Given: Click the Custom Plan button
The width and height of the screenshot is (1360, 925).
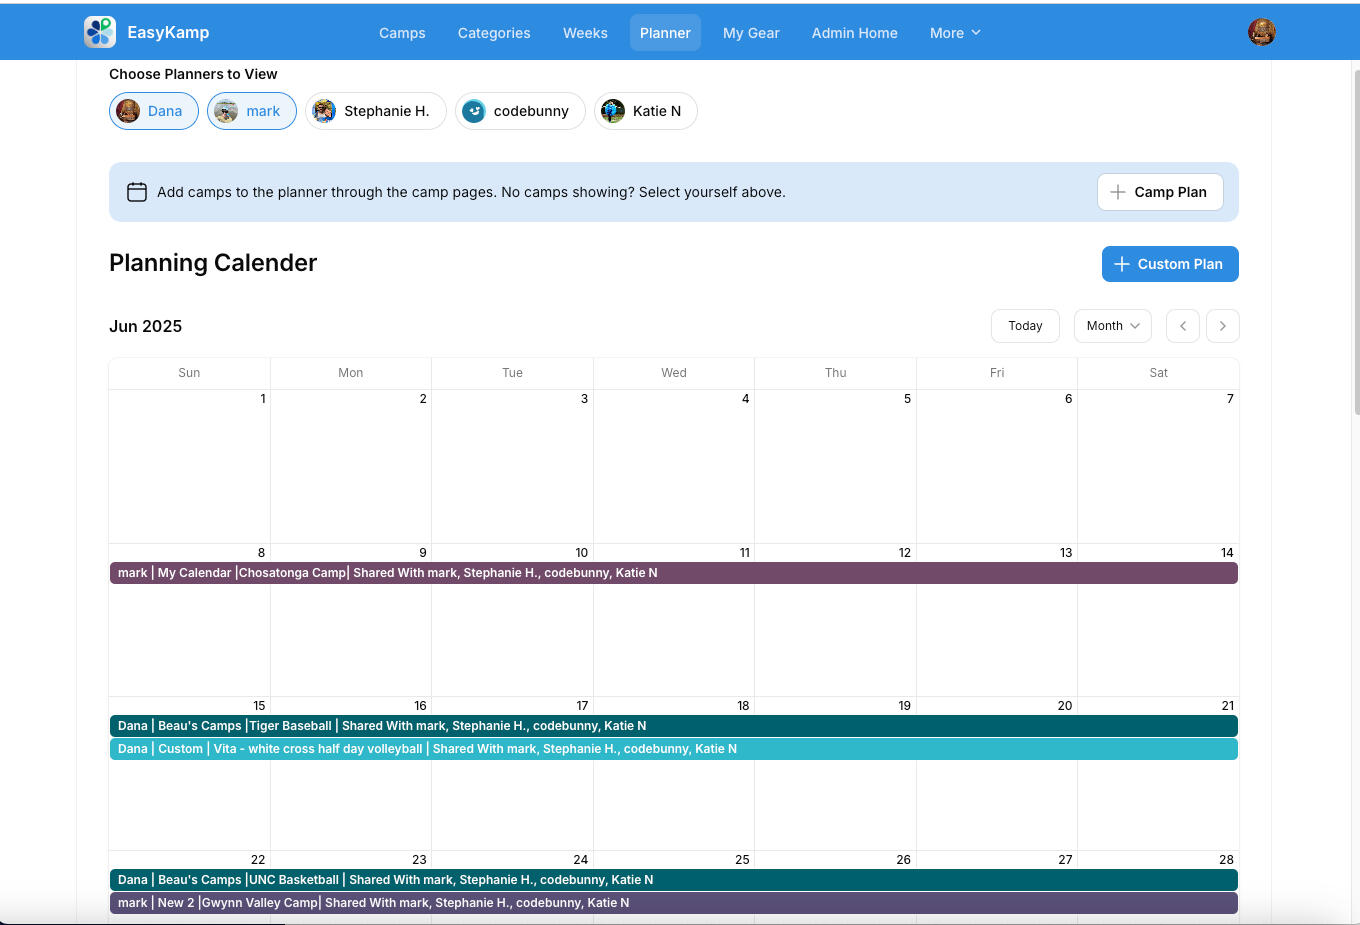Looking at the screenshot, I should (1169, 264).
